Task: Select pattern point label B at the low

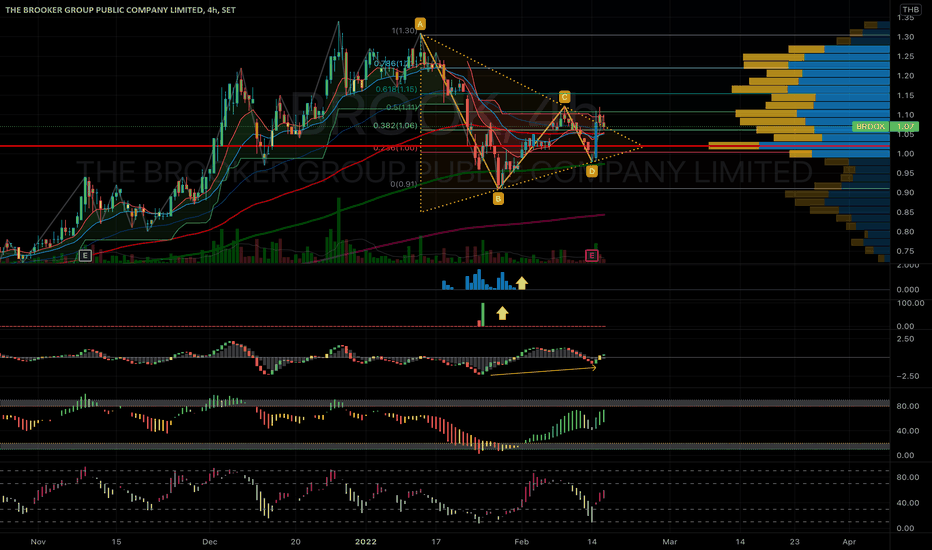Action: coord(498,199)
